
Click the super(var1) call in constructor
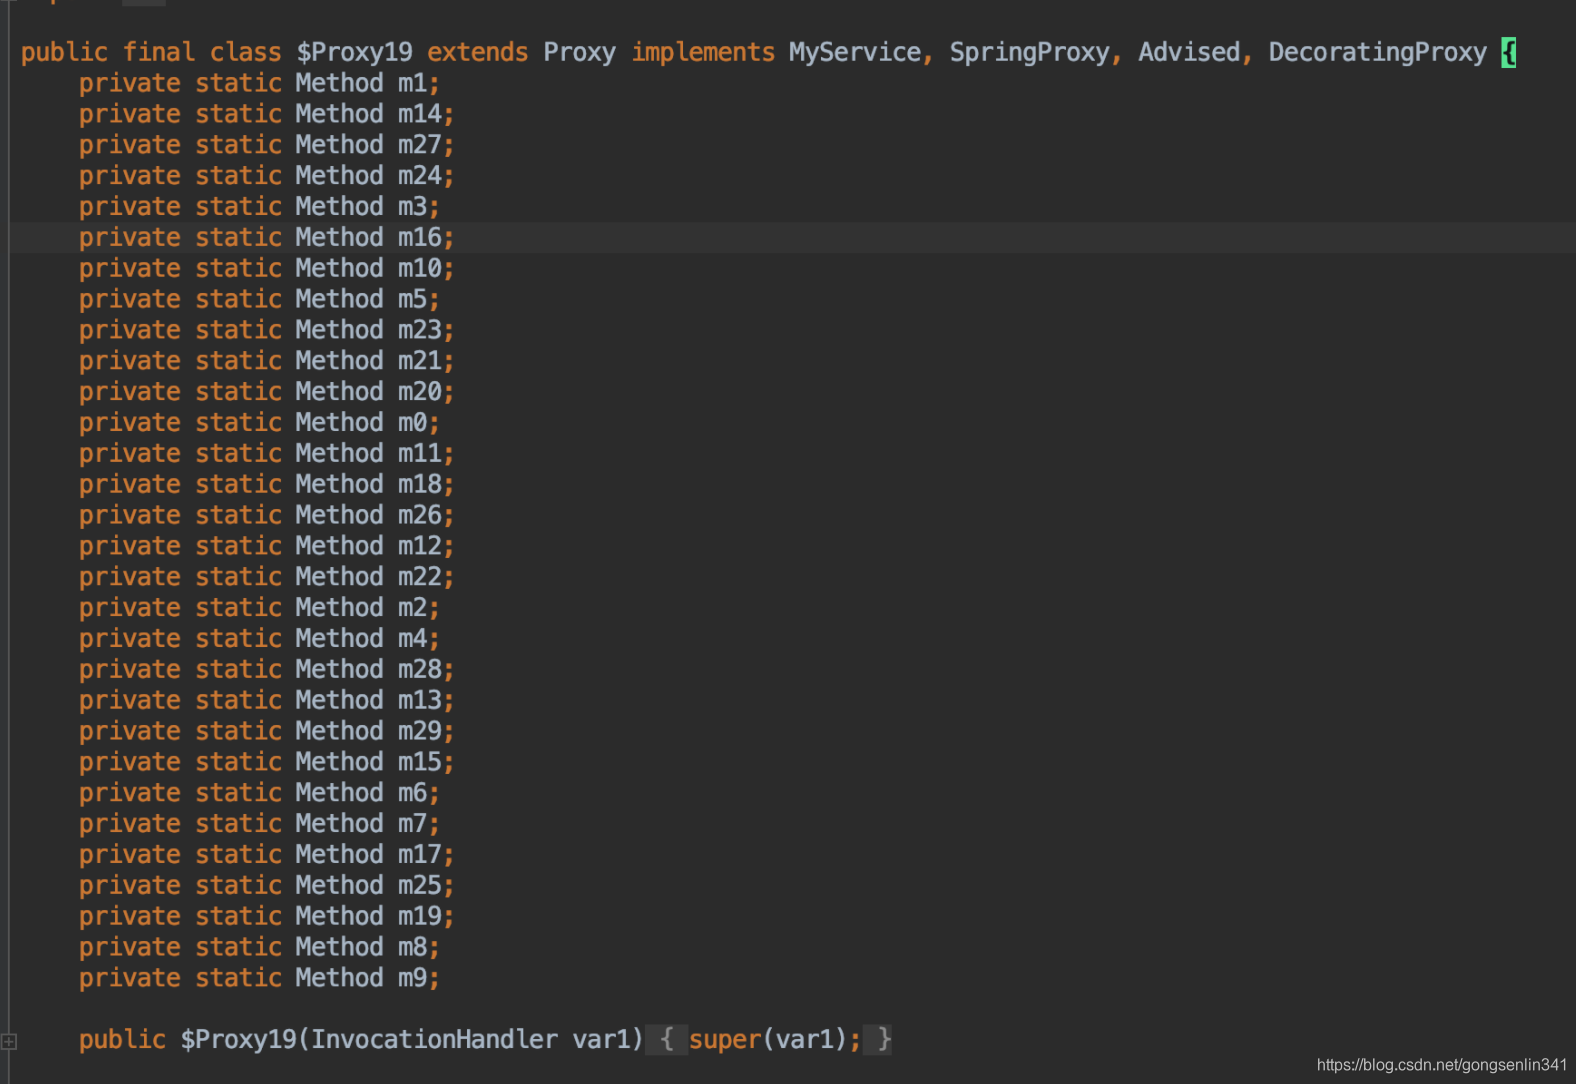click(x=768, y=1040)
